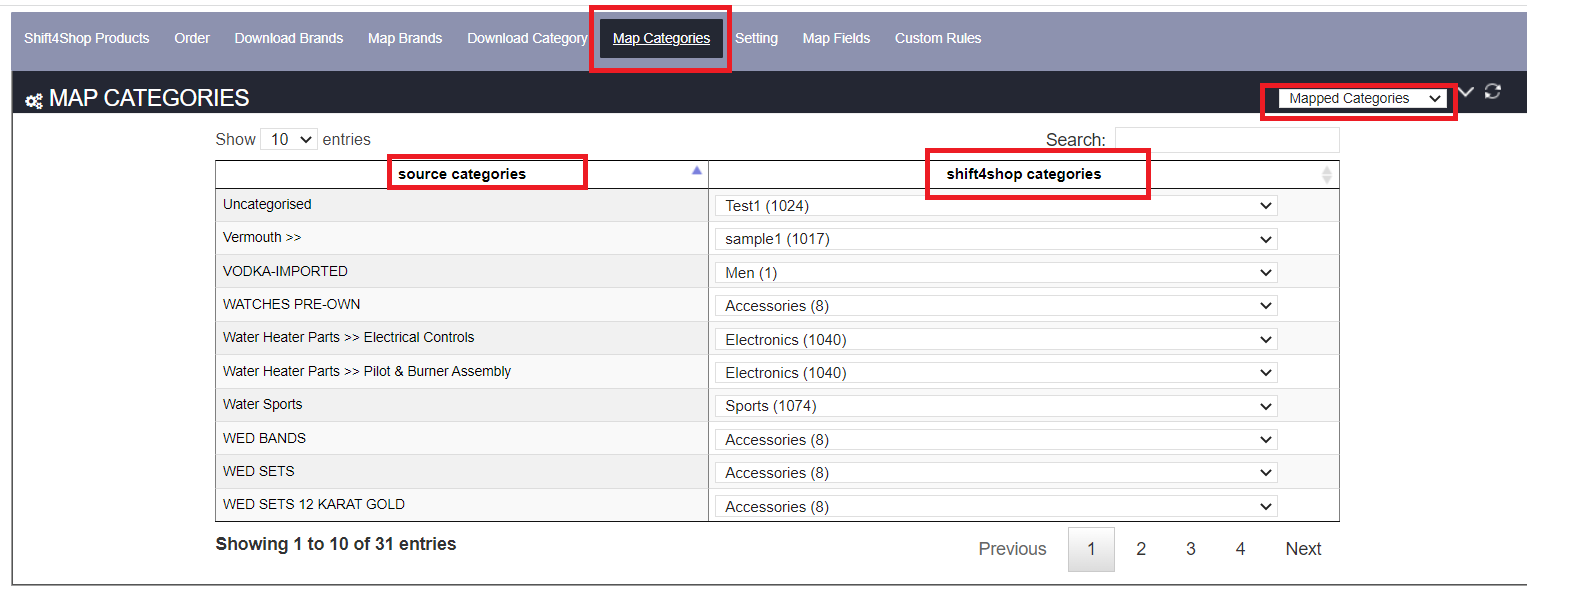Open Test1 (1024) dropdown for Uncategorised
The height and width of the screenshot is (598, 1596).
point(996,205)
